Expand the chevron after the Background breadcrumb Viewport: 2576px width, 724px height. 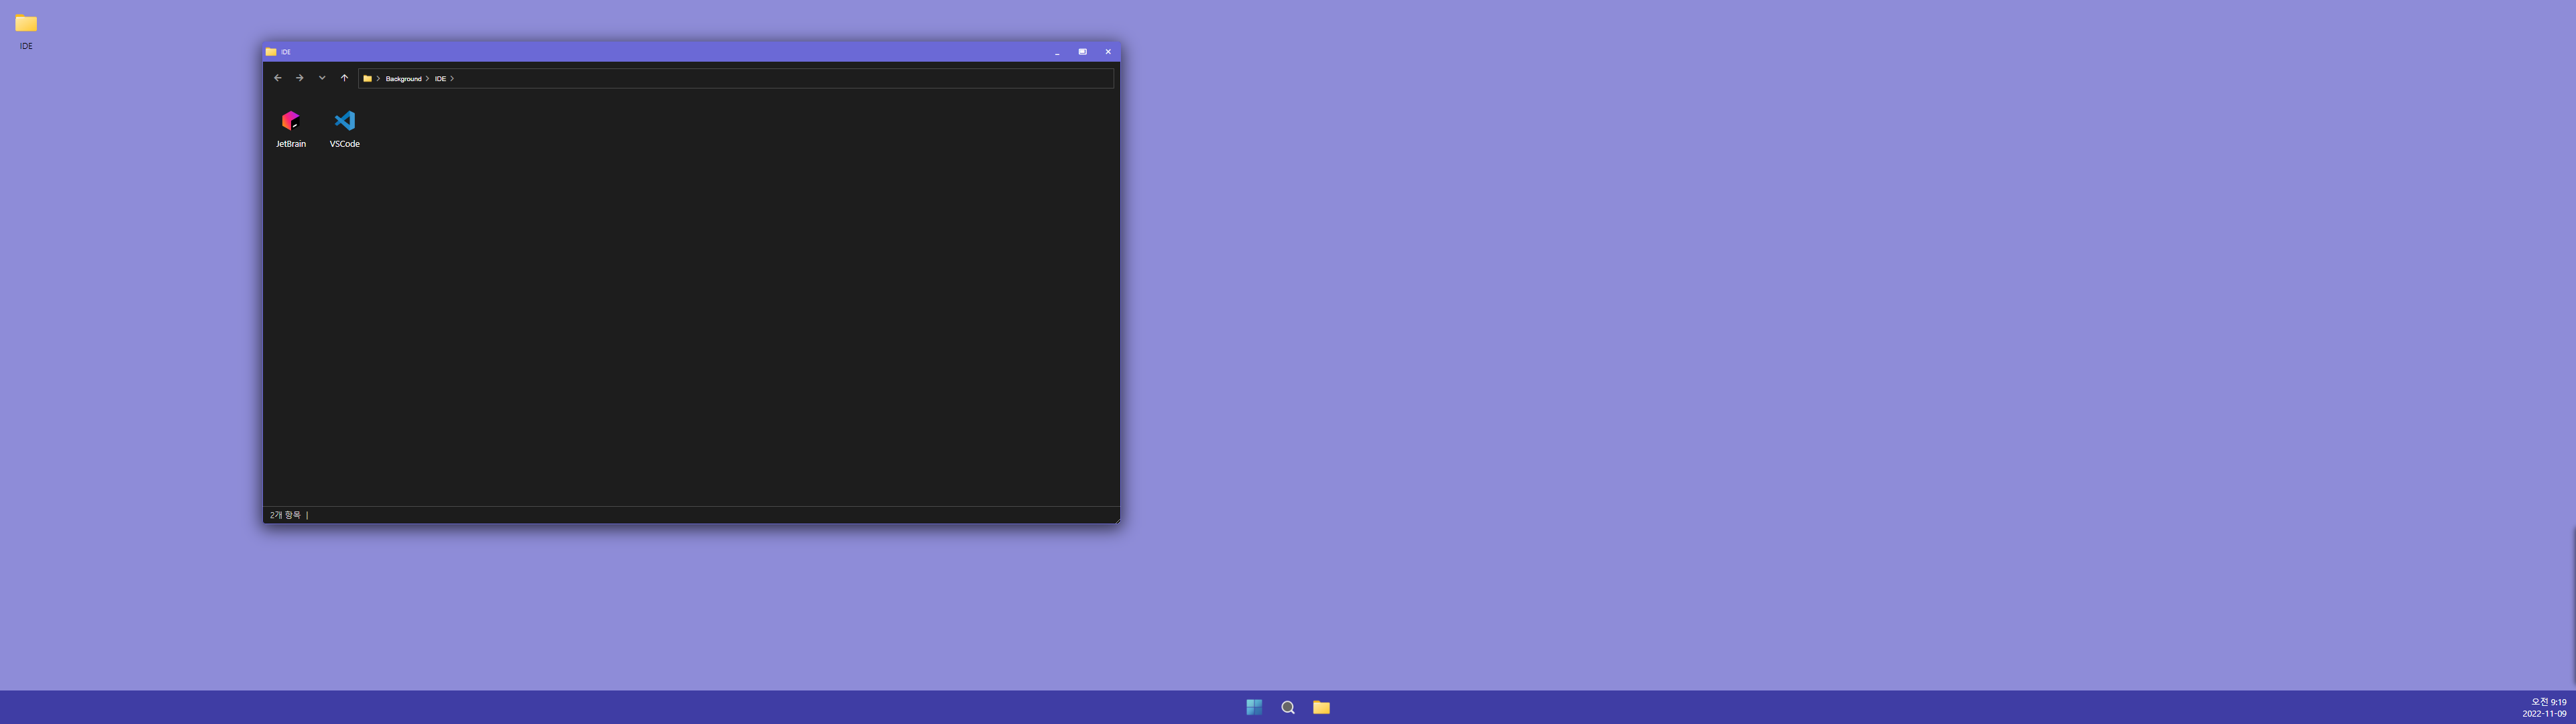point(427,78)
